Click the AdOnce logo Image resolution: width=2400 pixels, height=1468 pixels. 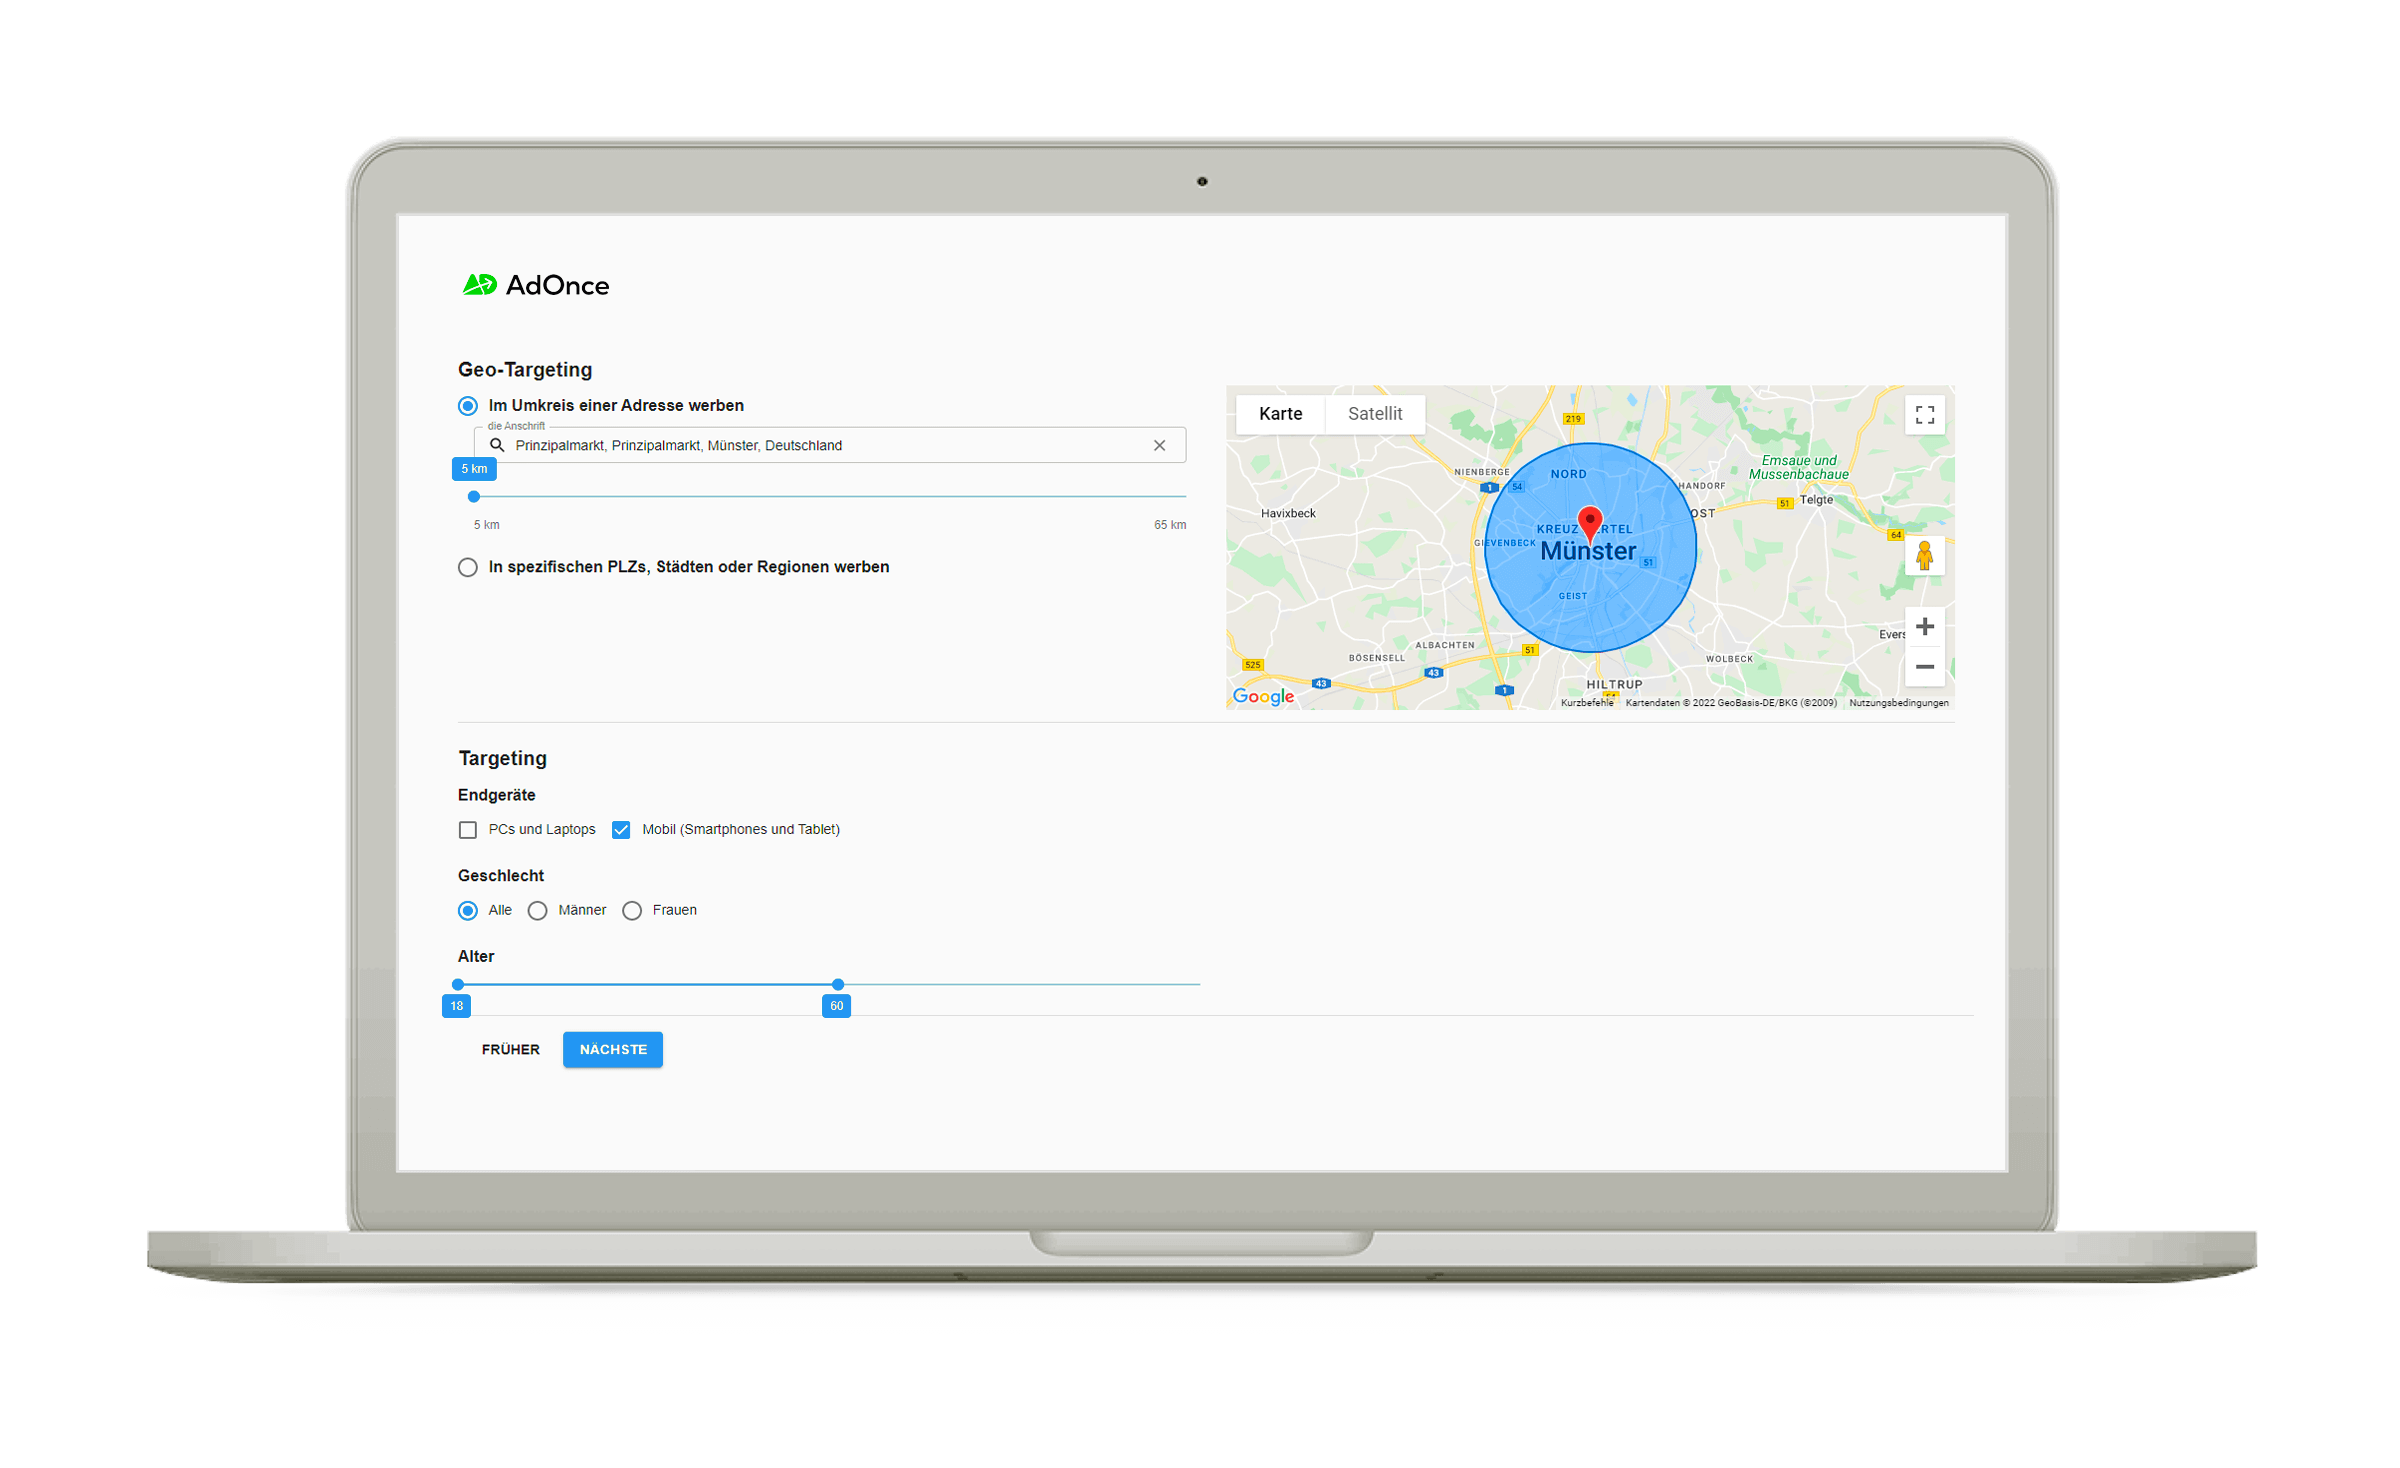point(535,285)
